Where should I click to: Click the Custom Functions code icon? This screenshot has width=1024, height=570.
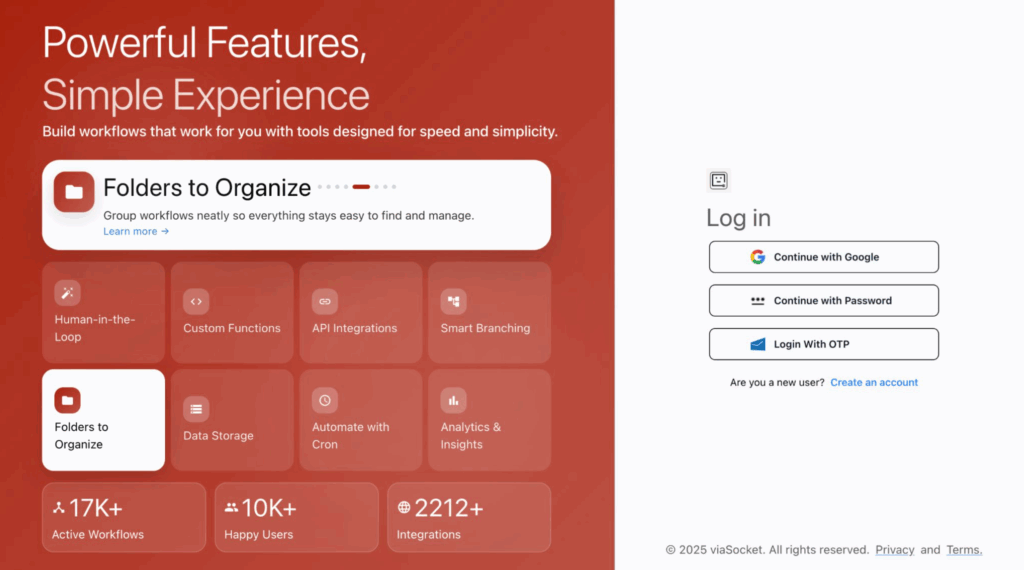pyautogui.click(x=196, y=302)
